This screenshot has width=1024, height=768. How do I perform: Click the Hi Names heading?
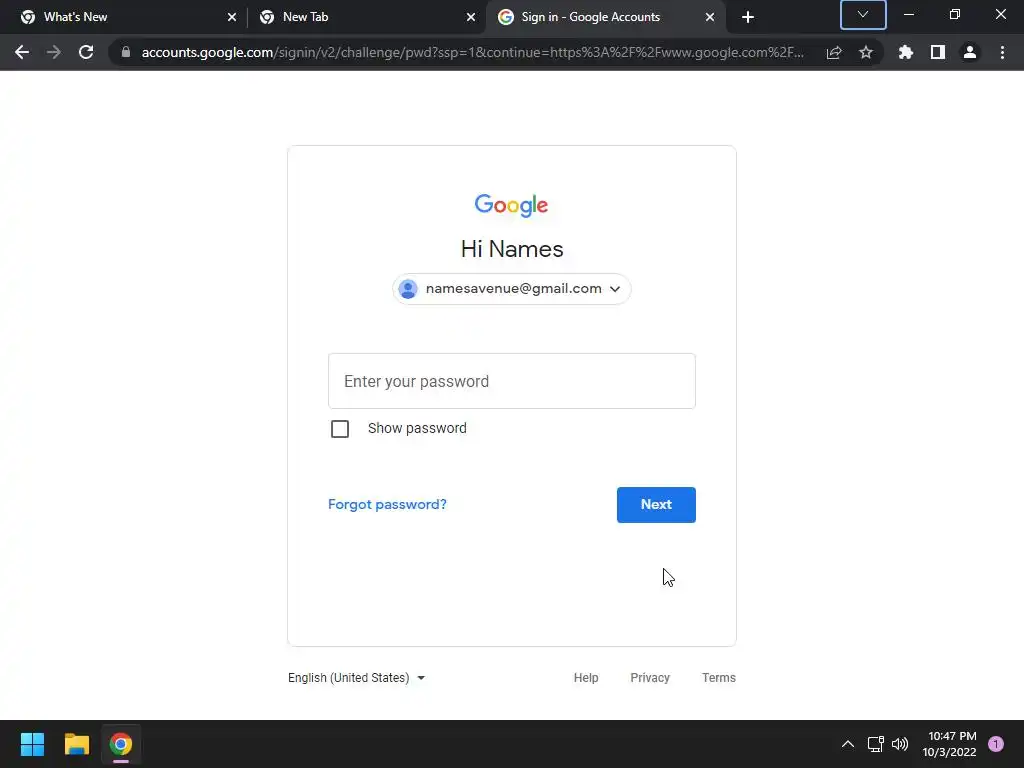tap(512, 249)
